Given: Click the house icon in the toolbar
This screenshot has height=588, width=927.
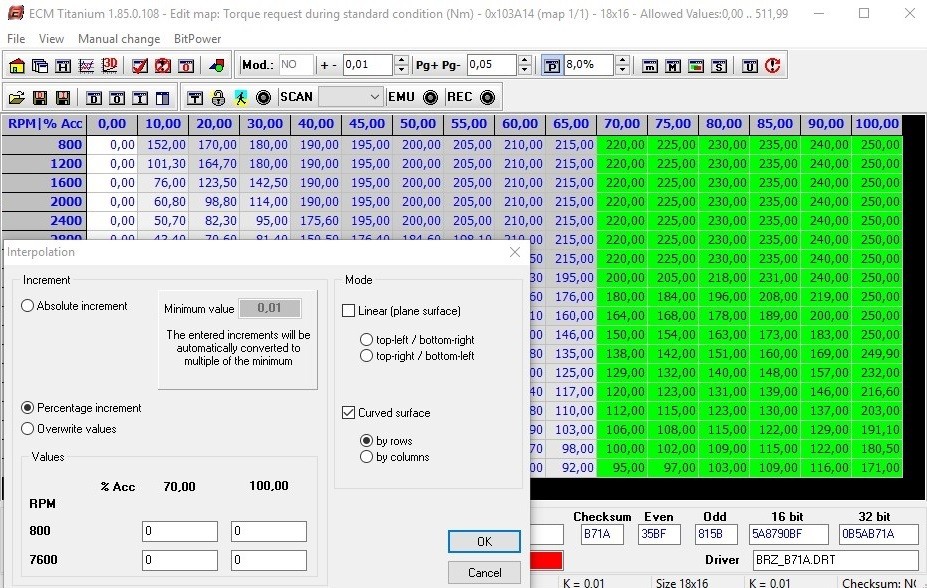Looking at the screenshot, I should [x=17, y=66].
